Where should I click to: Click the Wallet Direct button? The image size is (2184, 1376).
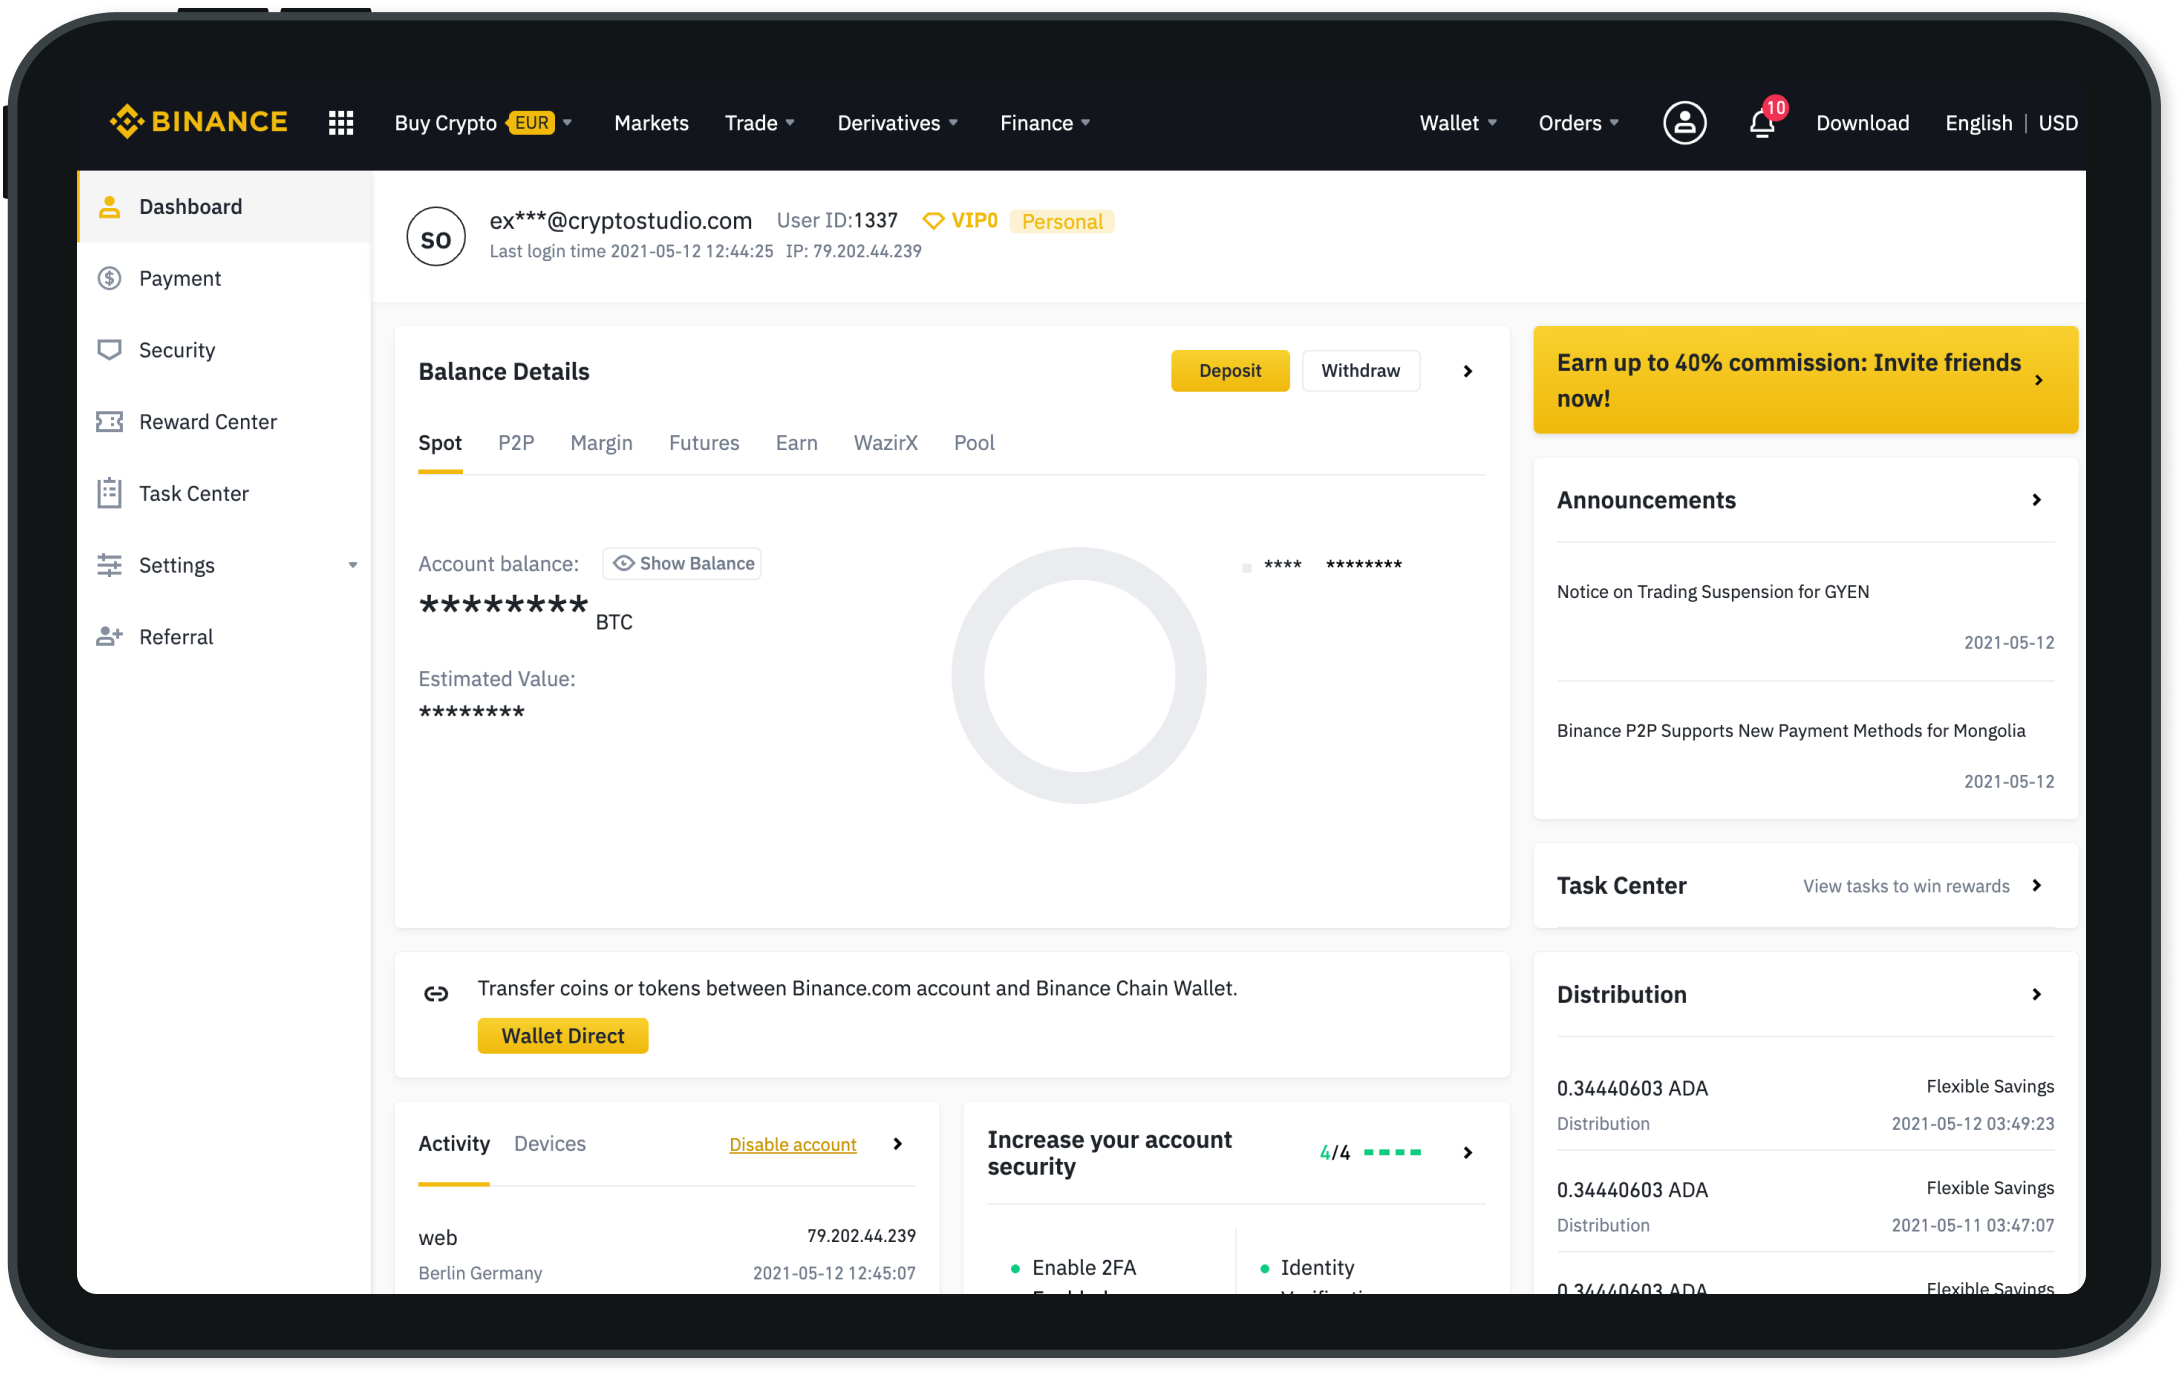(x=563, y=1035)
